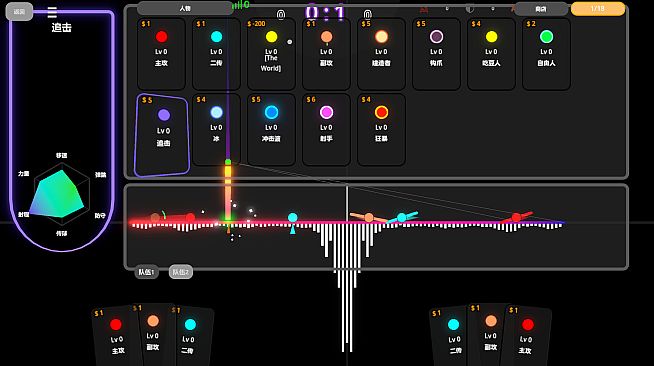654x366 pixels.
Task: Open the hamburger menu above 追击 title
Action: coord(52,13)
